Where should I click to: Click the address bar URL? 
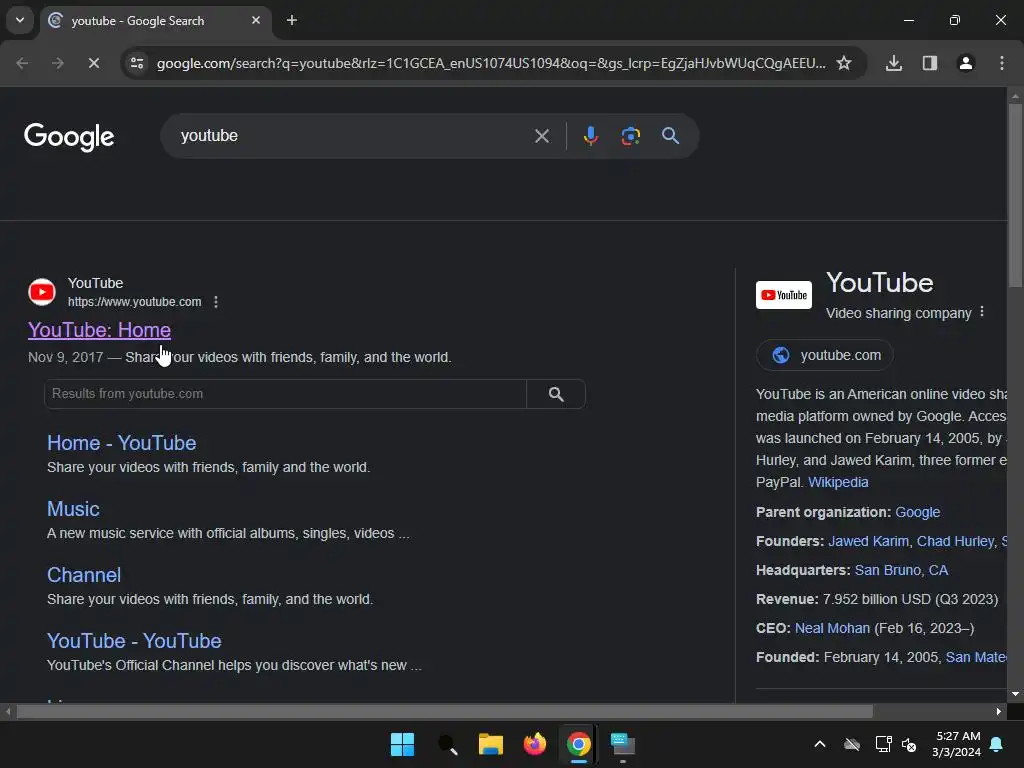(490, 63)
